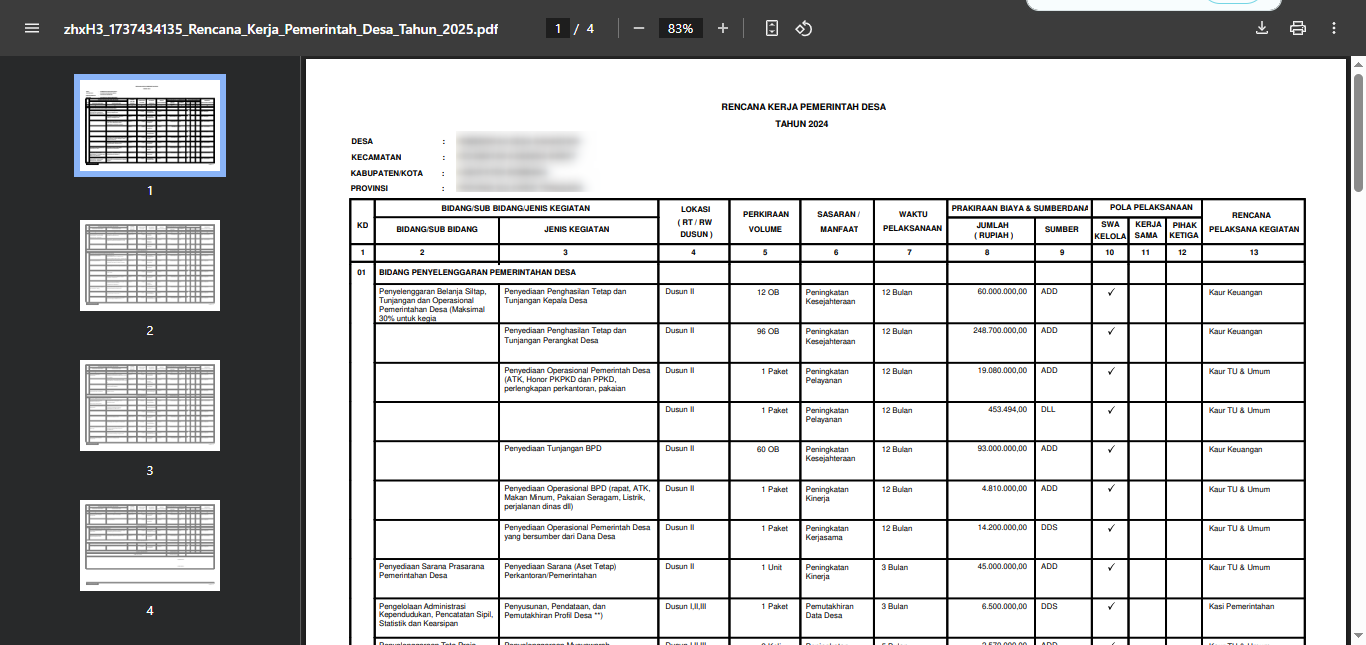The height and width of the screenshot is (645, 1366).
Task: Click the KECAMATAN label
Action: (376, 157)
